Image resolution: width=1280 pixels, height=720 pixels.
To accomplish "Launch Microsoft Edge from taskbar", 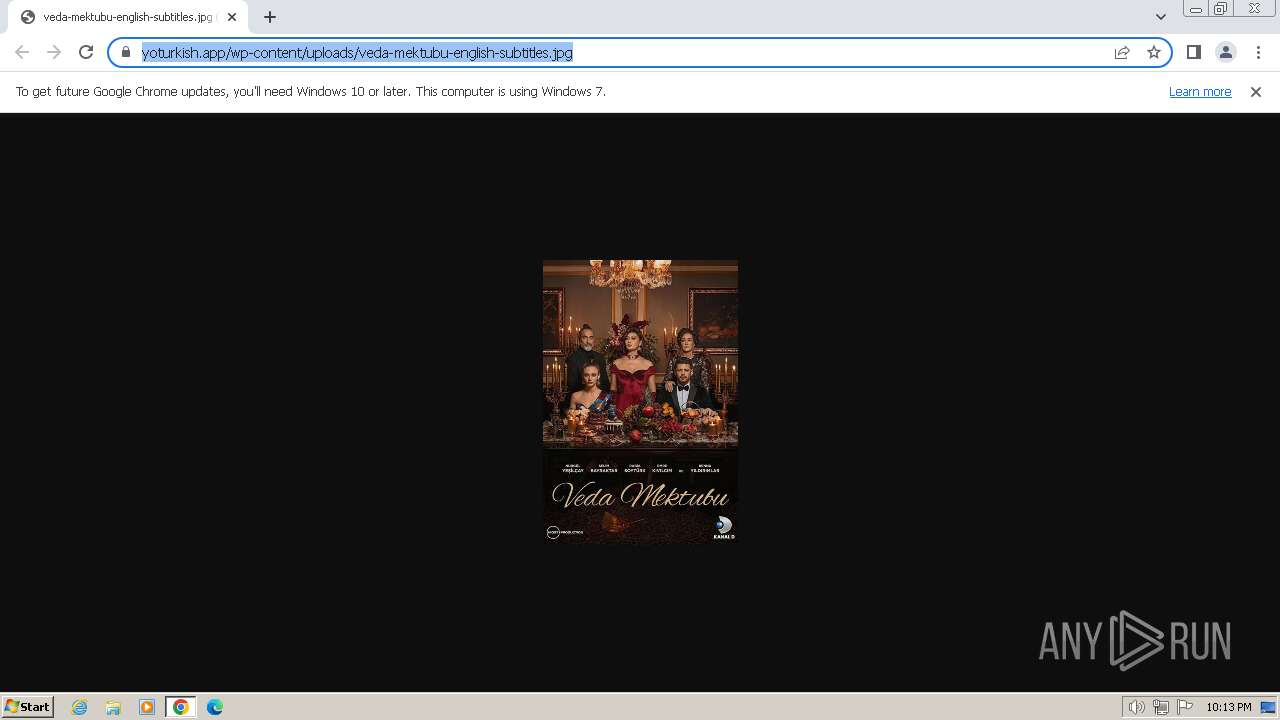I will point(215,707).
